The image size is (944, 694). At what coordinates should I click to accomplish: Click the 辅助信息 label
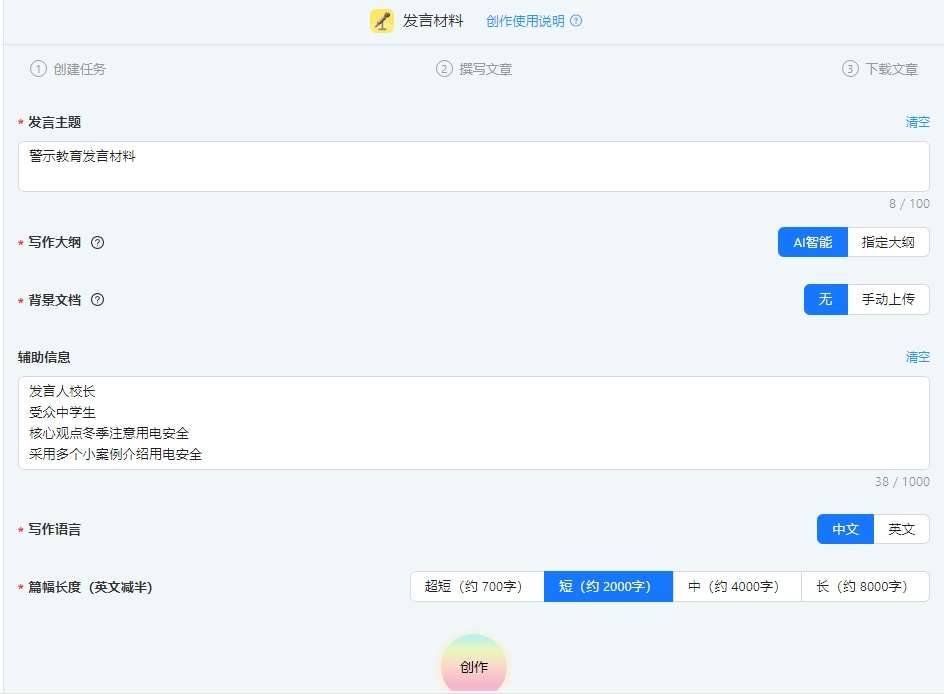click(44, 357)
